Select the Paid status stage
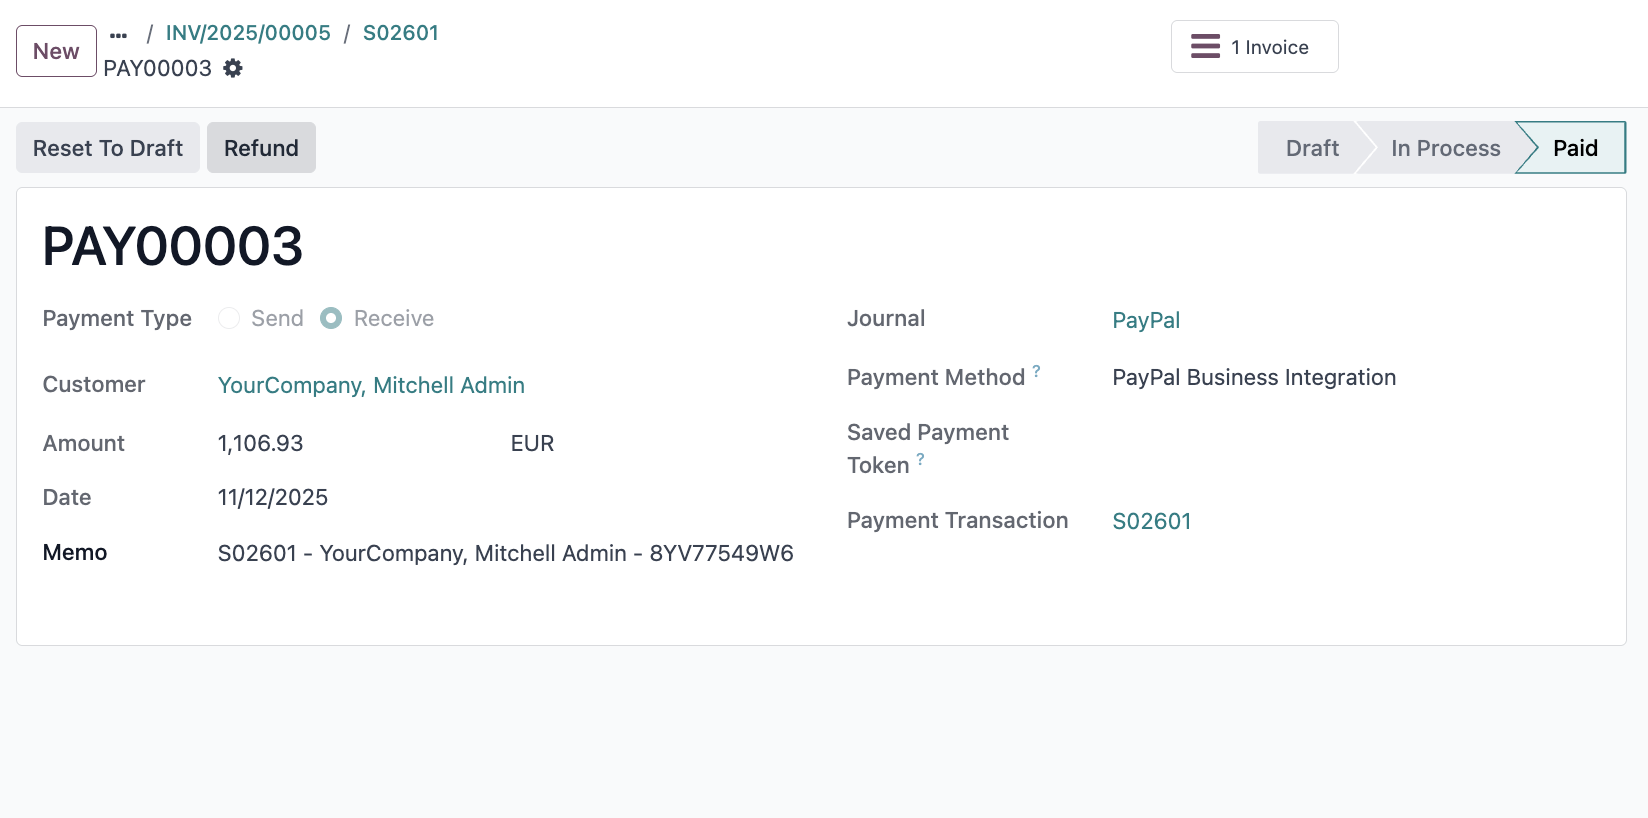The width and height of the screenshot is (1648, 818). (1575, 148)
